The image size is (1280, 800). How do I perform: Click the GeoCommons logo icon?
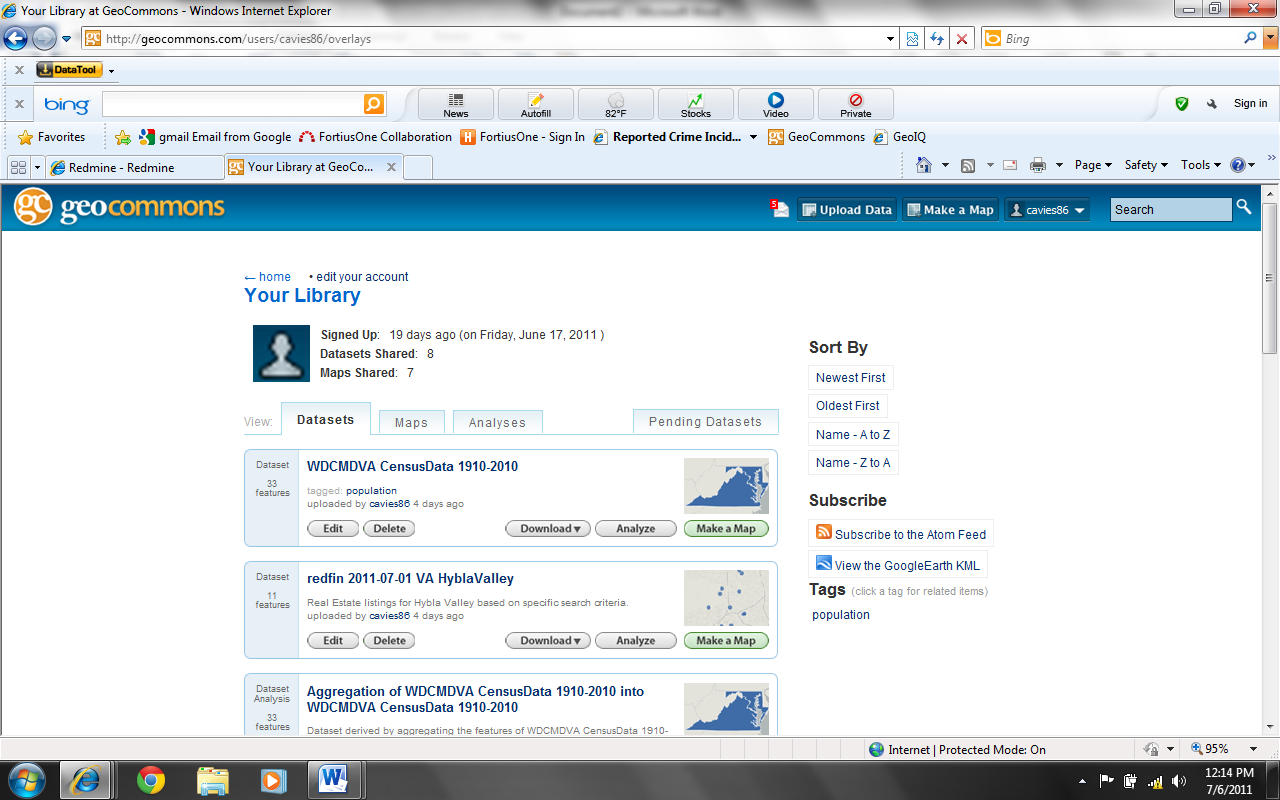click(33, 207)
